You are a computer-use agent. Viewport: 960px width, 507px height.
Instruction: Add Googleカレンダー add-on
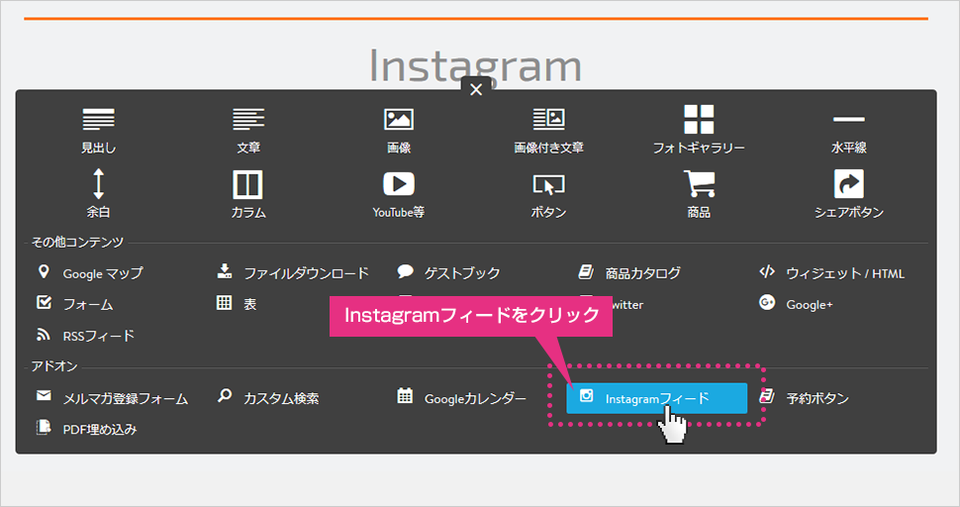[461, 398]
